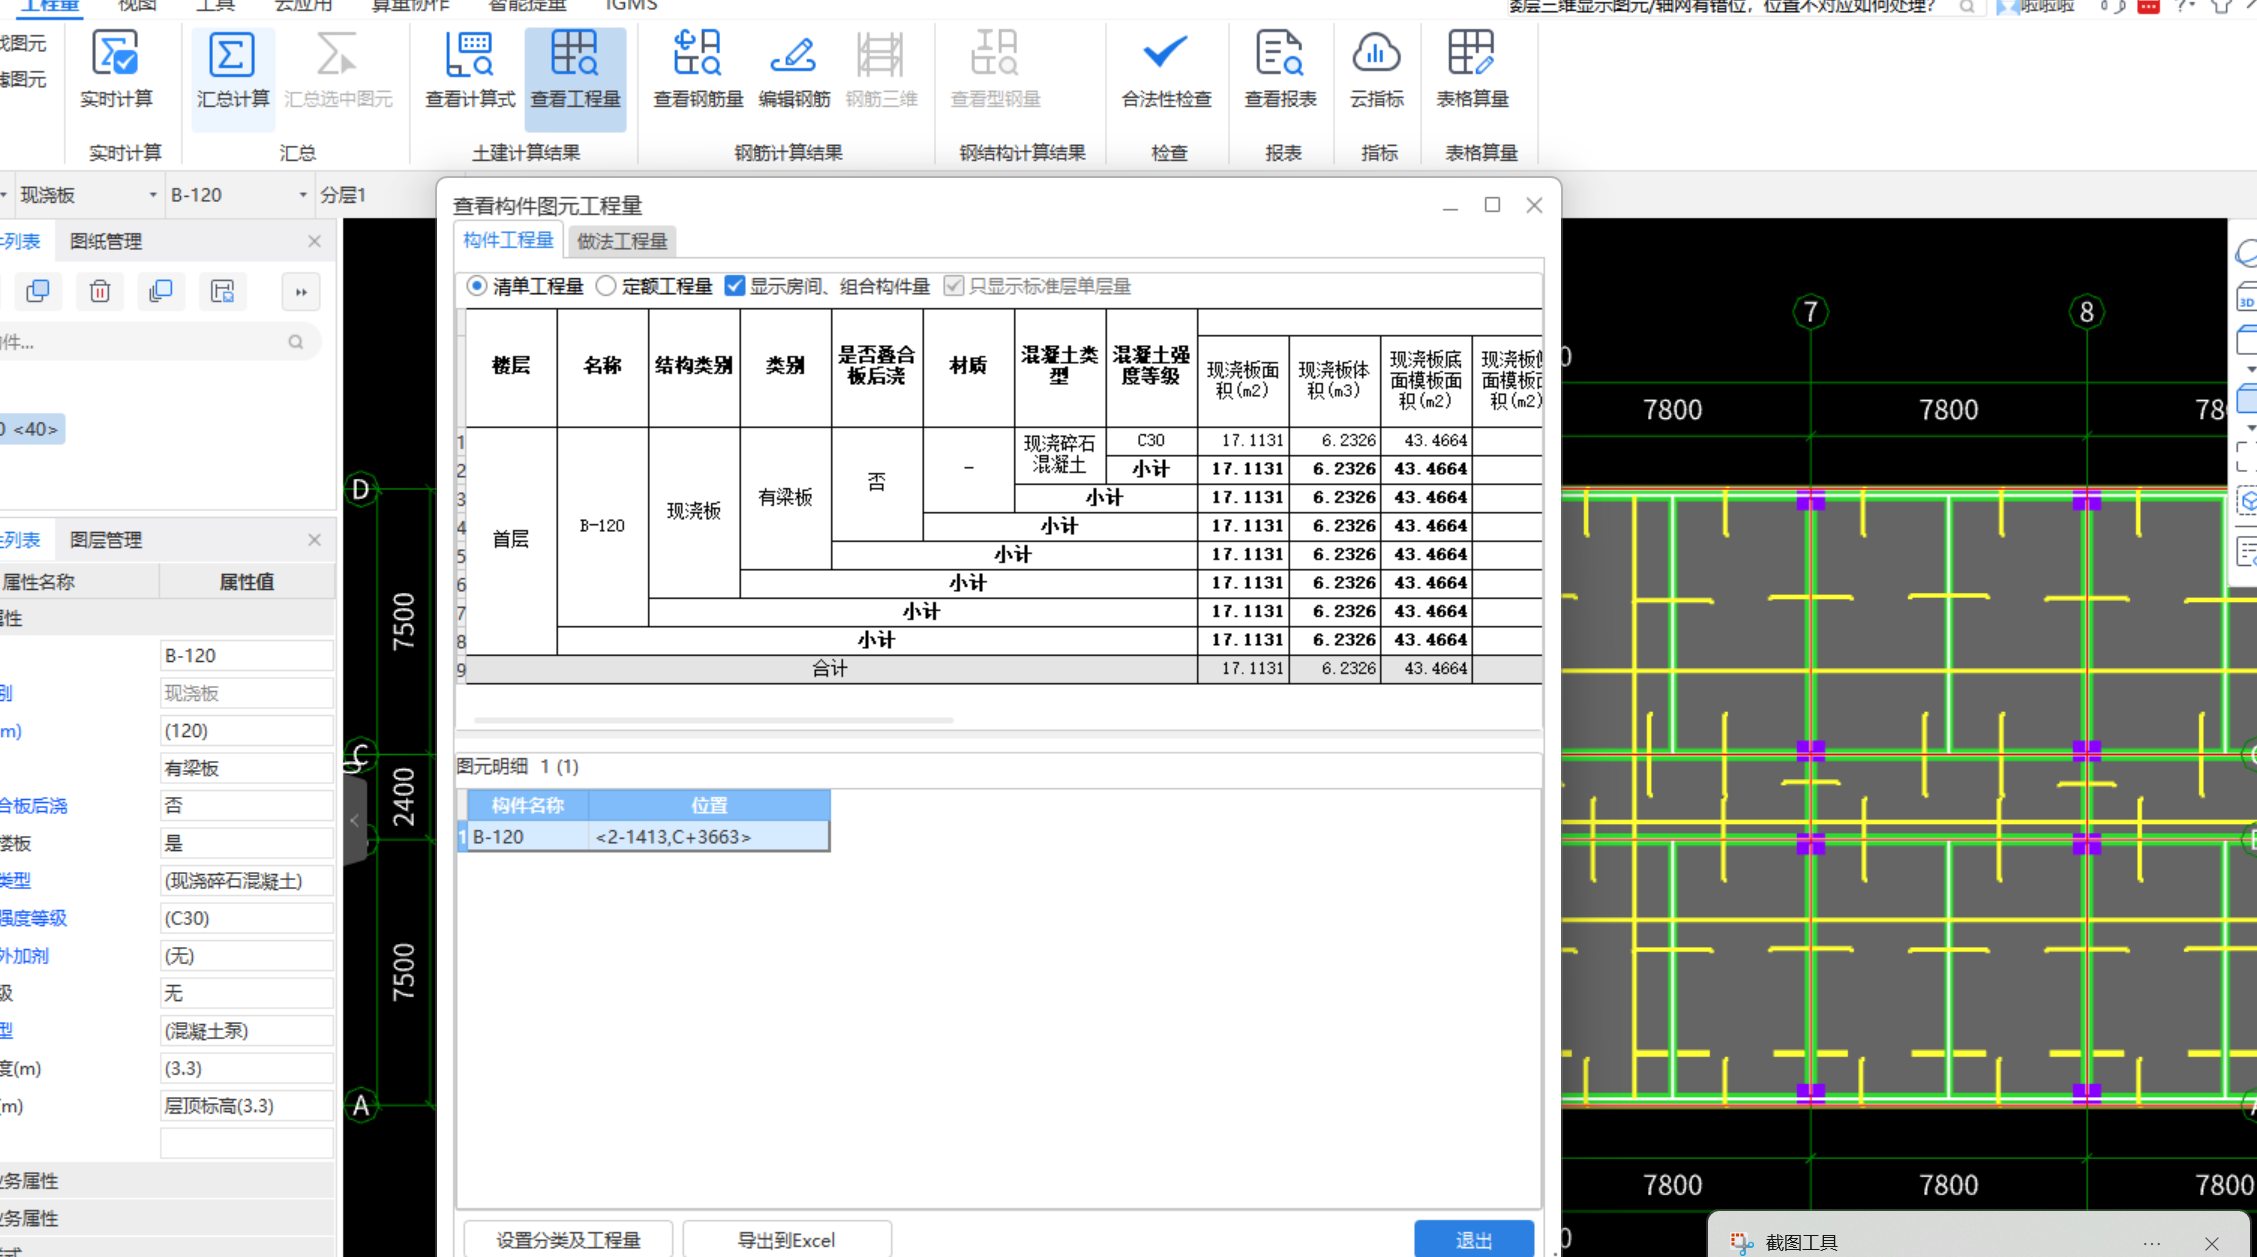The image size is (2257, 1257).
Task: Open the 工具 menu tab
Action: (x=214, y=5)
